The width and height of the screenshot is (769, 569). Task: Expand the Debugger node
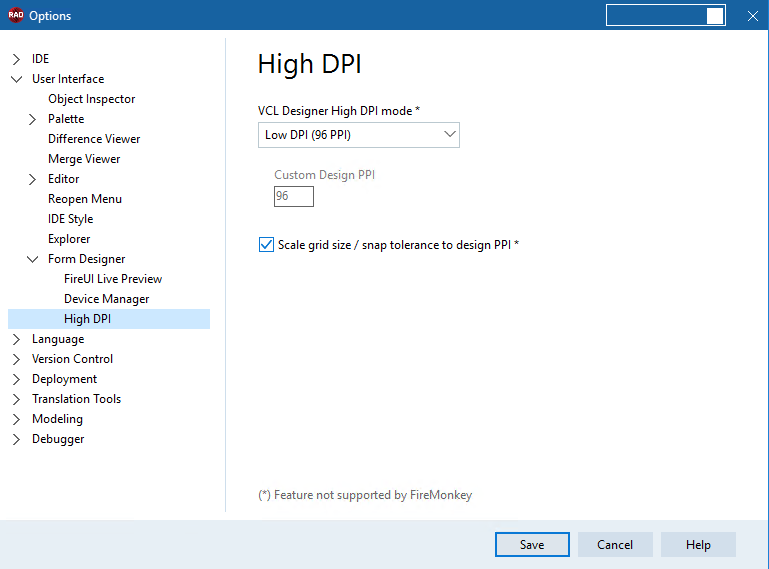tap(16, 440)
